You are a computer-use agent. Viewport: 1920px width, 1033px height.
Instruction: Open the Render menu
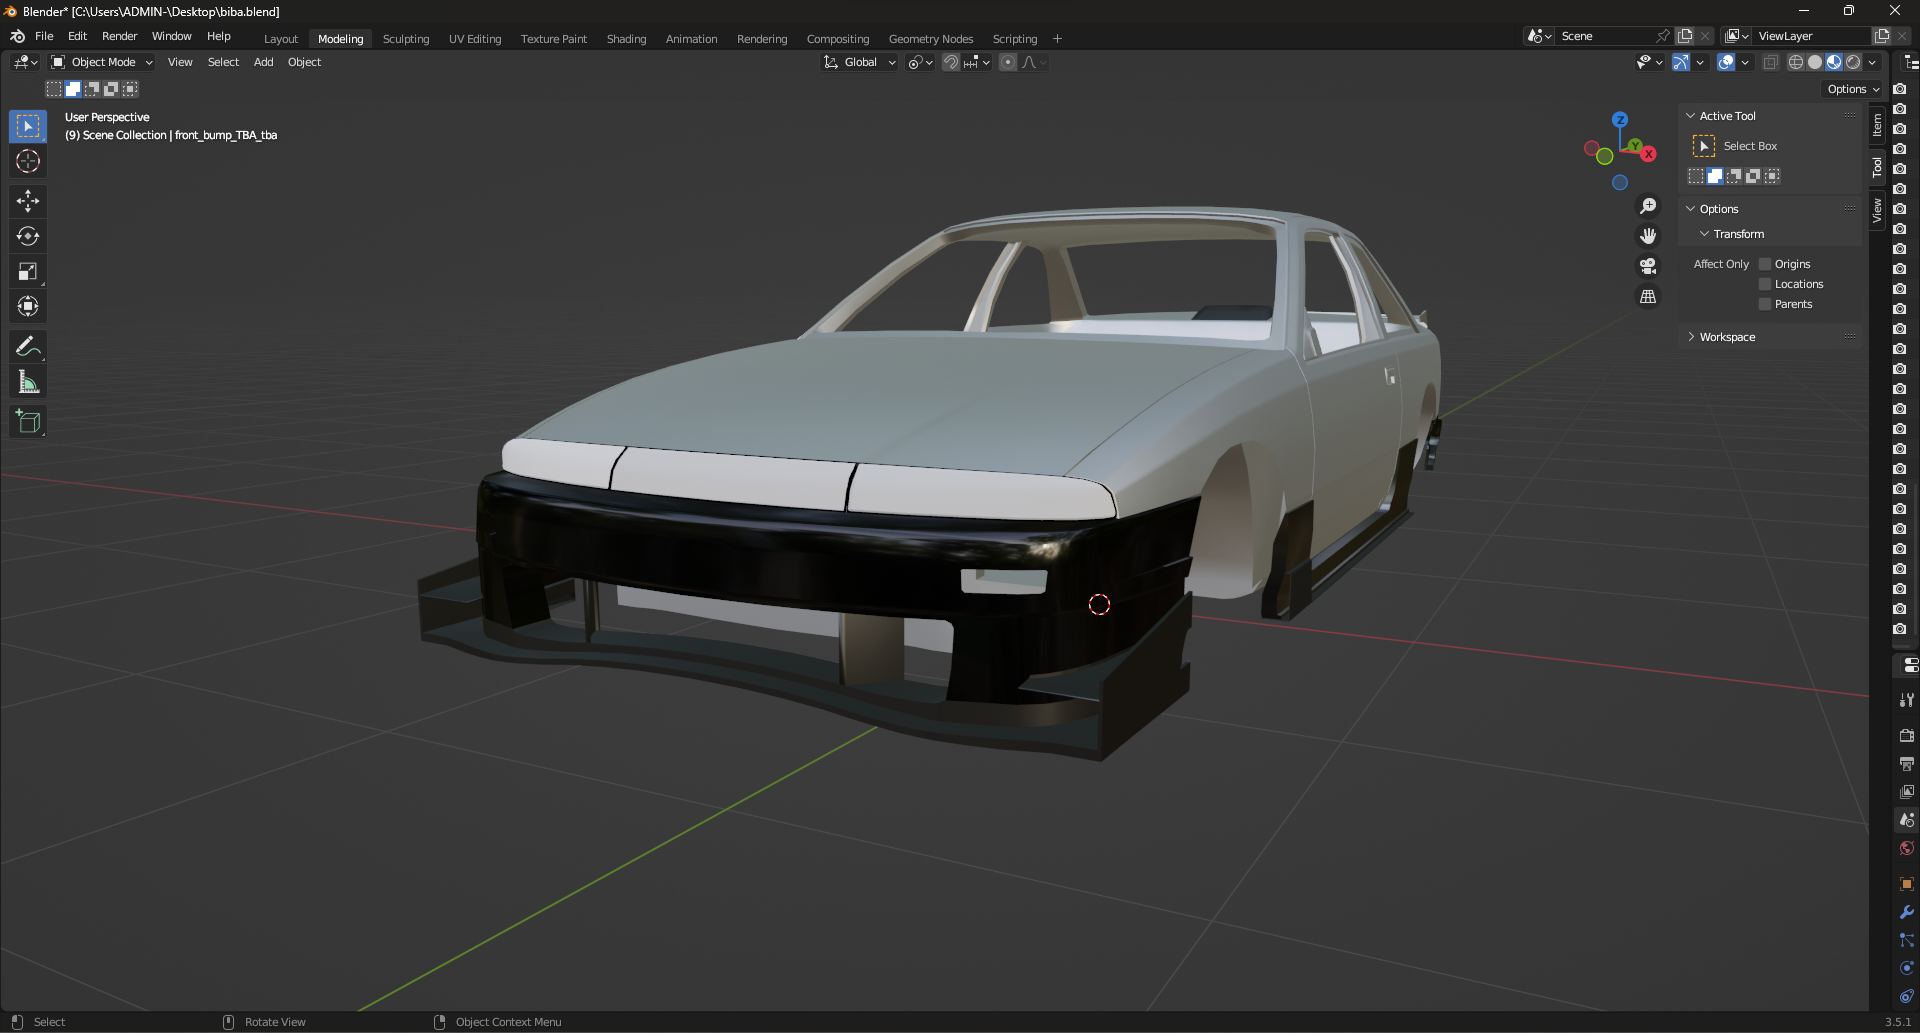tap(119, 36)
